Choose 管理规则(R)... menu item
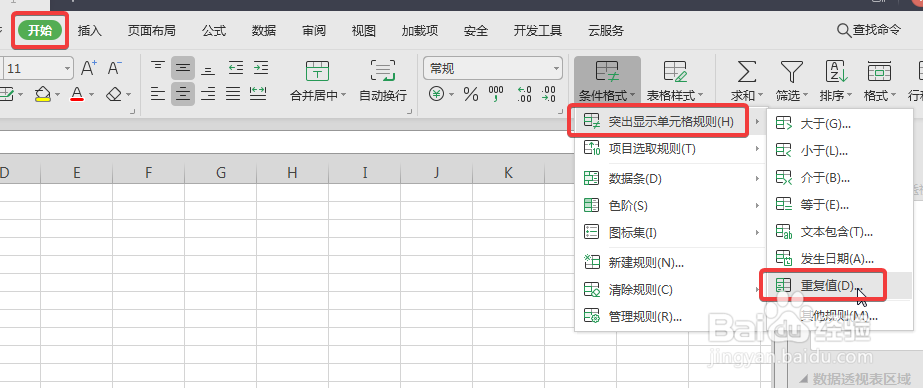 click(670, 317)
